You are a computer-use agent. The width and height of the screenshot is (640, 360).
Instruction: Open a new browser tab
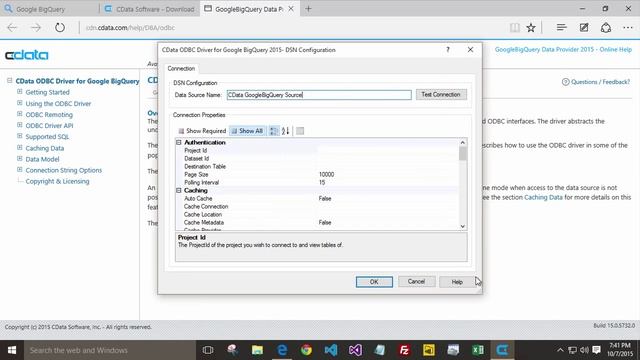[x=308, y=9]
